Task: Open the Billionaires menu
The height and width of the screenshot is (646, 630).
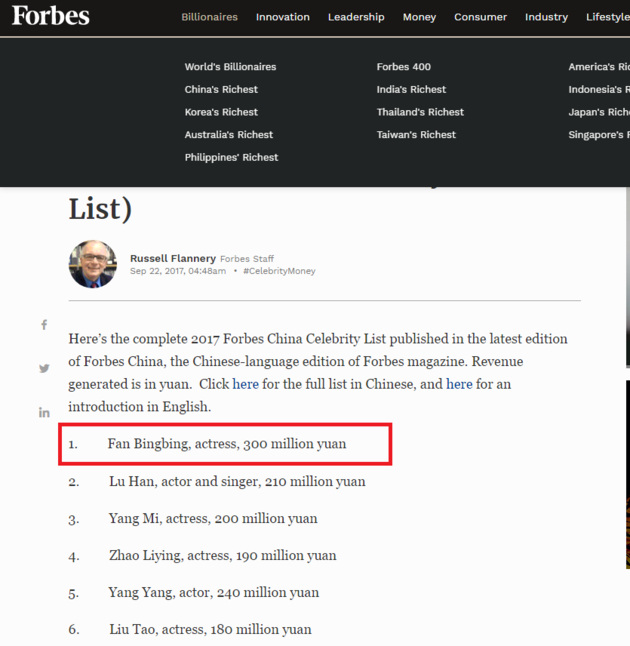Action: (209, 17)
